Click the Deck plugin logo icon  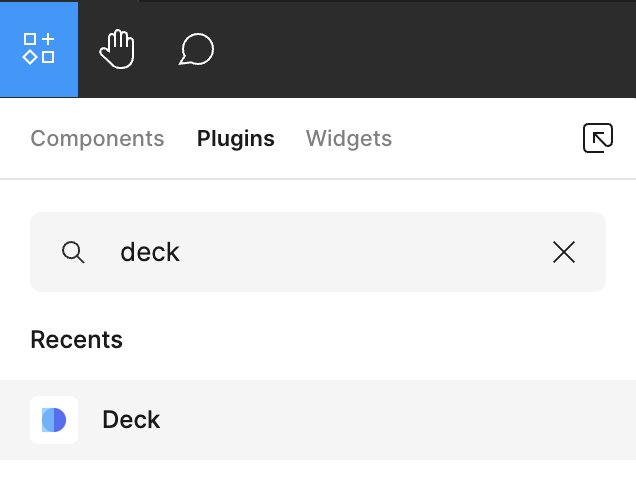(x=54, y=420)
